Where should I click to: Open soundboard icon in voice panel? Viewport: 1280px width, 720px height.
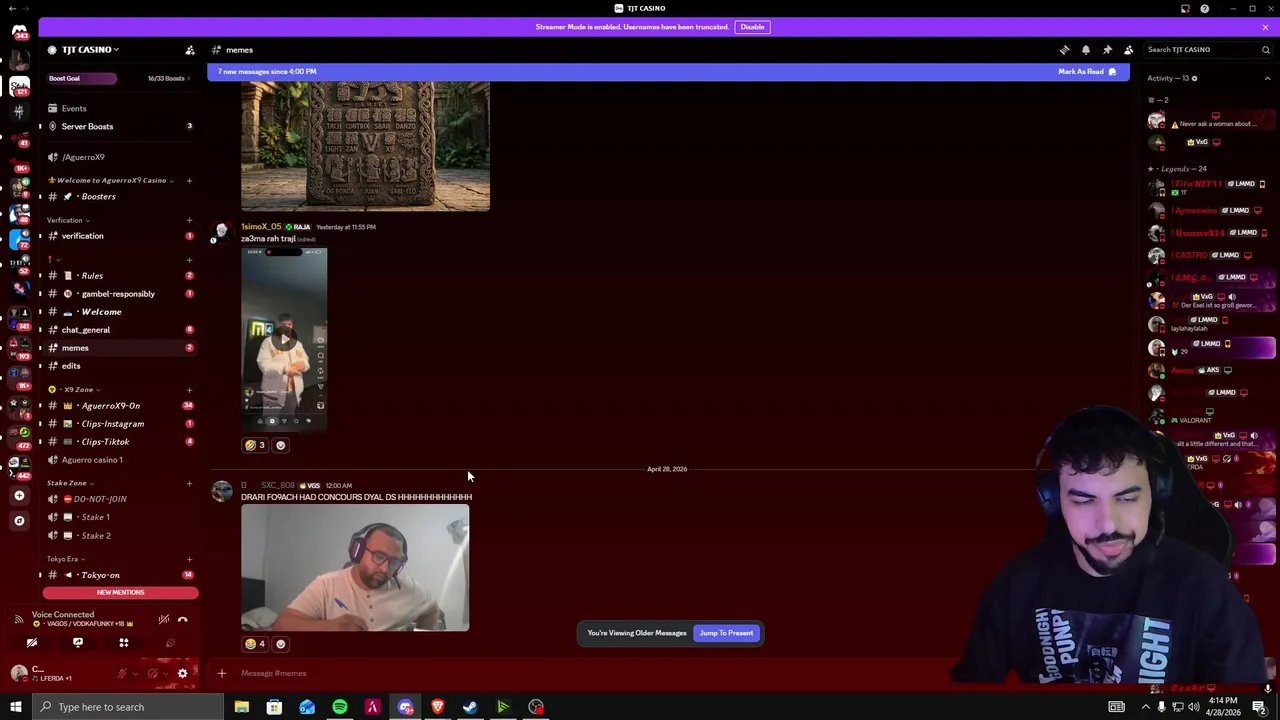coord(170,643)
